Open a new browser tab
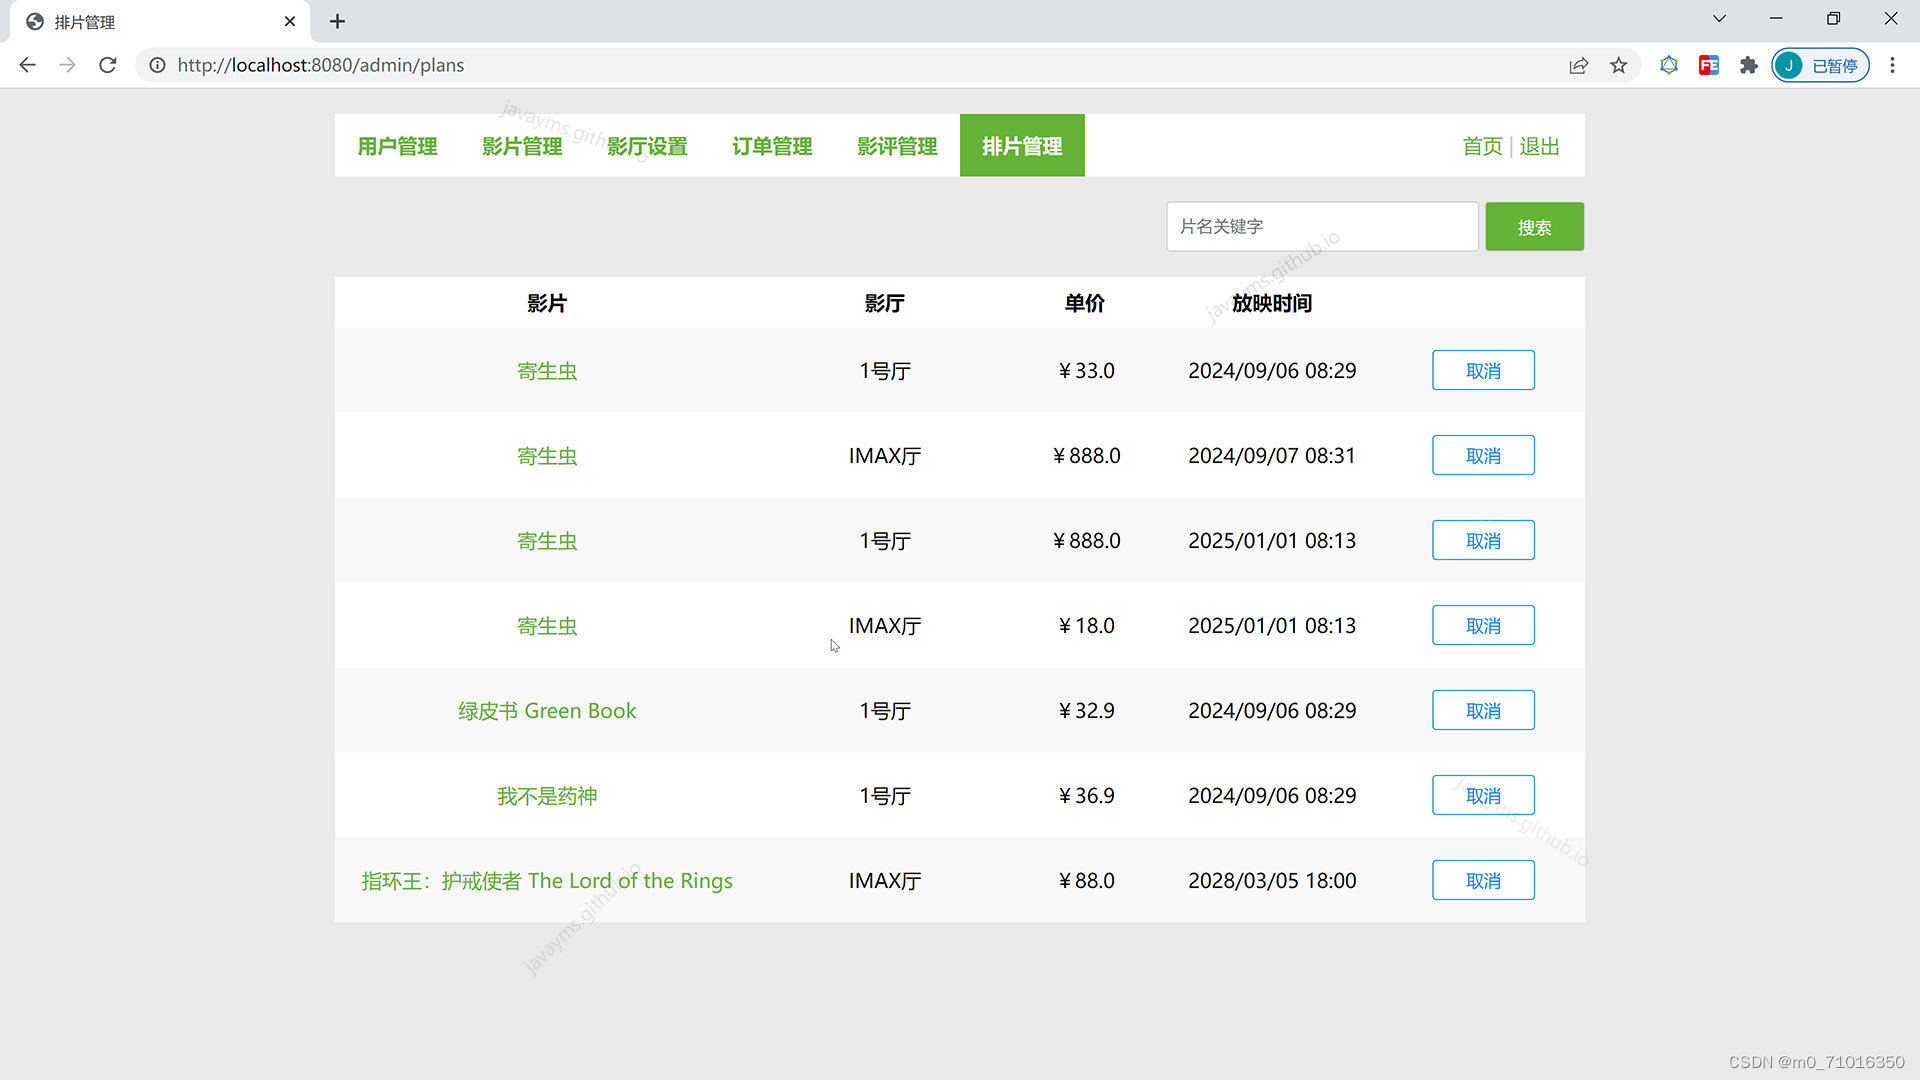1920x1080 pixels. tap(338, 21)
